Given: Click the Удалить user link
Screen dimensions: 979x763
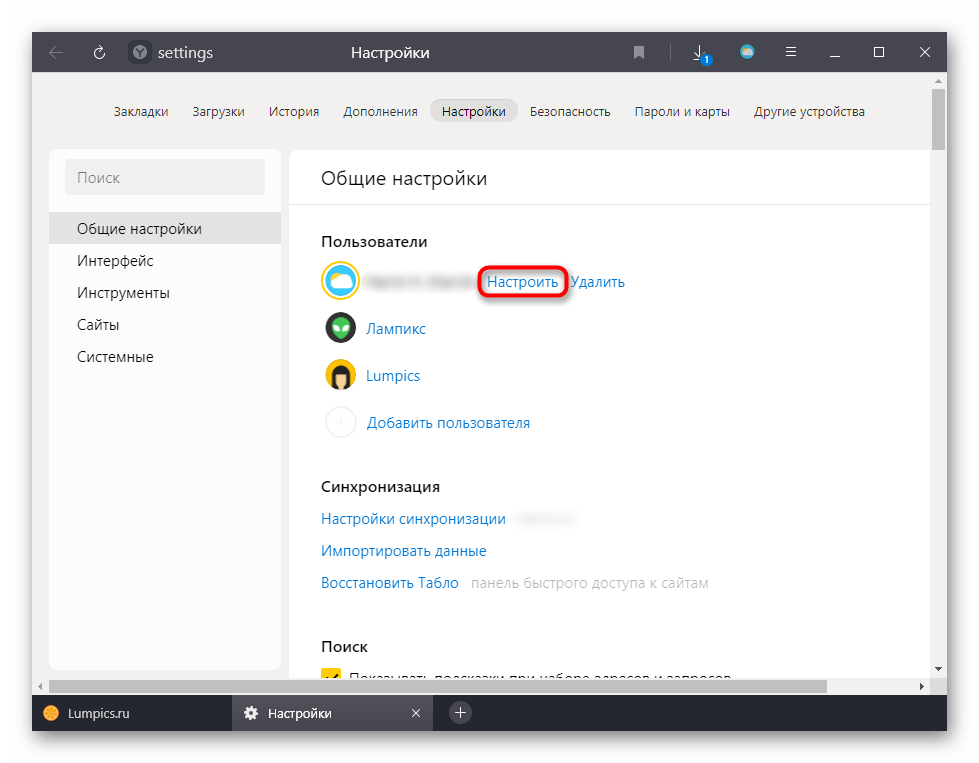Looking at the screenshot, I should [598, 282].
